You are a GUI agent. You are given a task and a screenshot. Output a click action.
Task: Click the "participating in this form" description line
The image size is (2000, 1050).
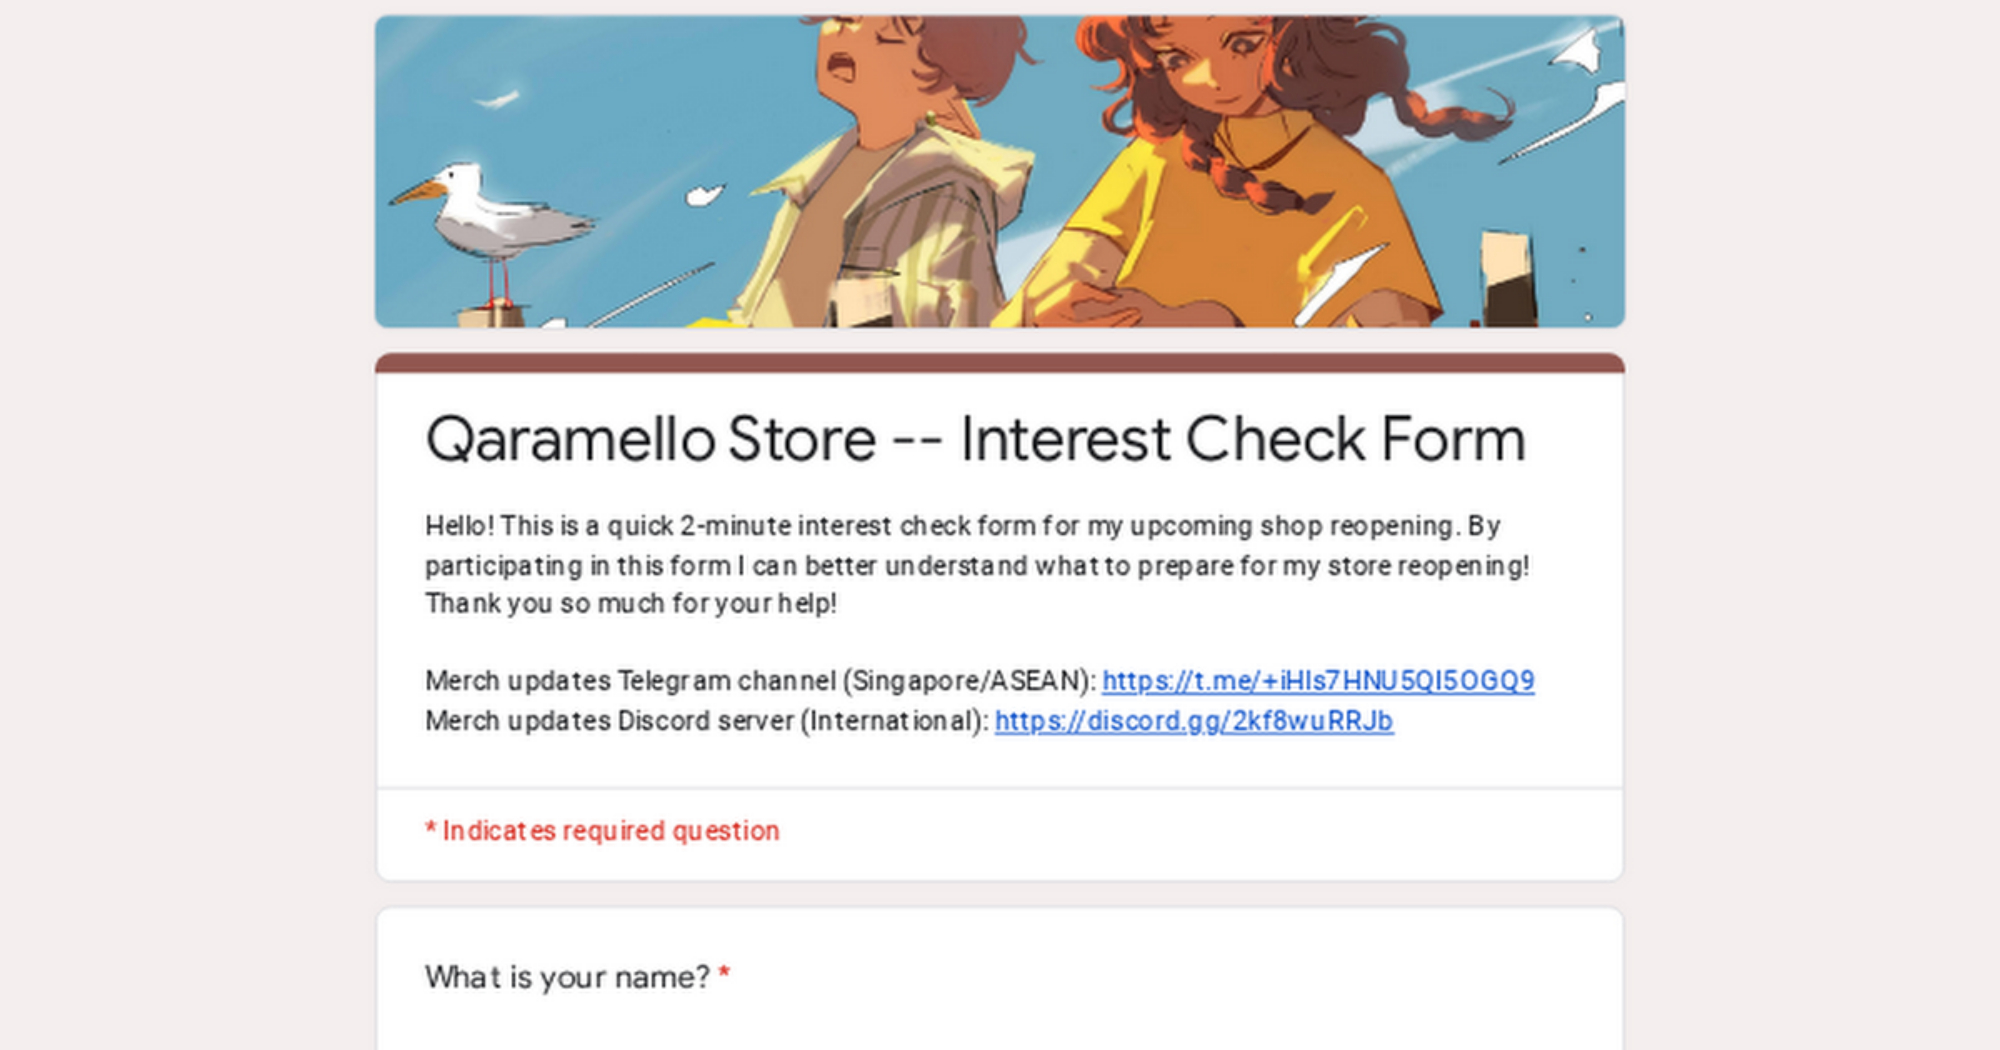pos(976,566)
